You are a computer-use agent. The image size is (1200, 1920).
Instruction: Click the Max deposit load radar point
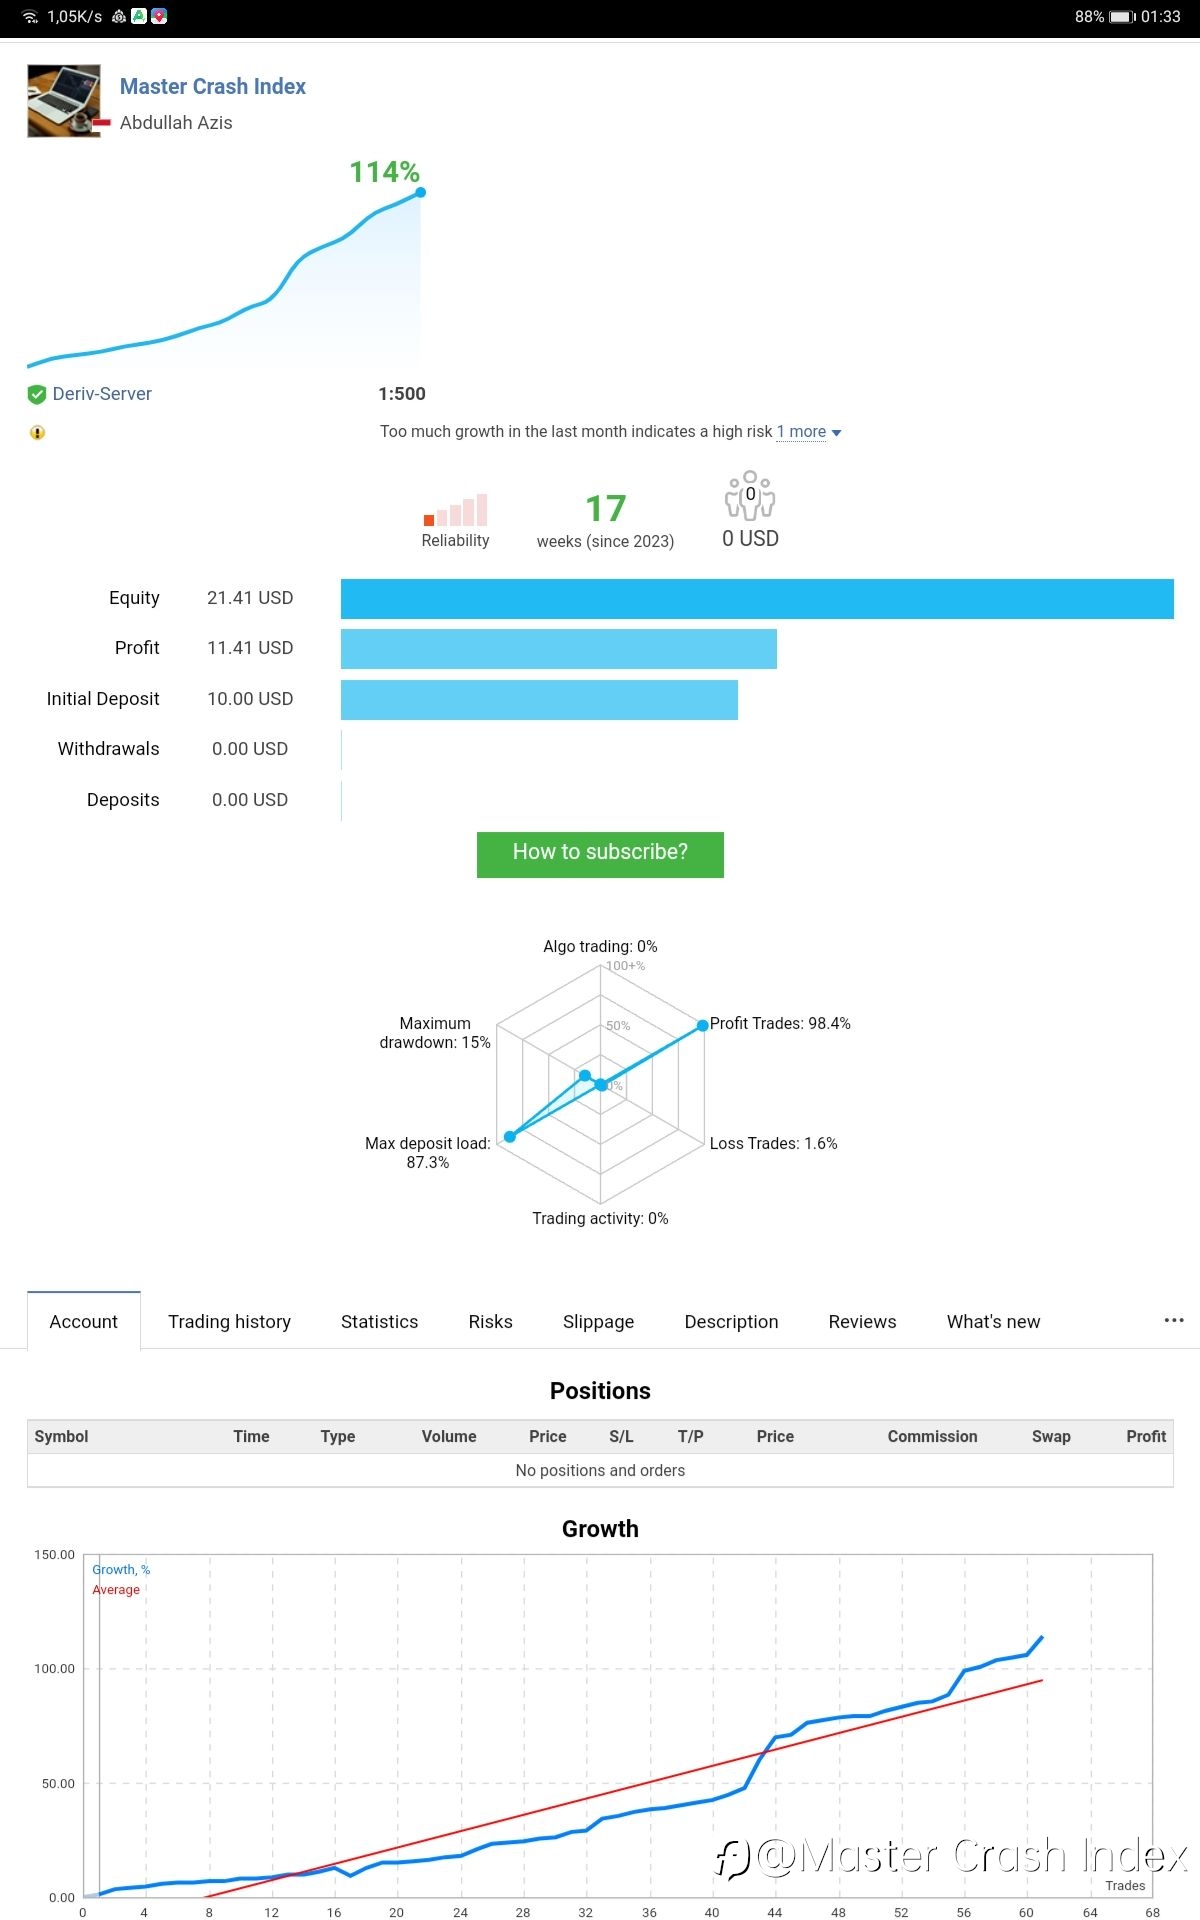click(x=510, y=1136)
